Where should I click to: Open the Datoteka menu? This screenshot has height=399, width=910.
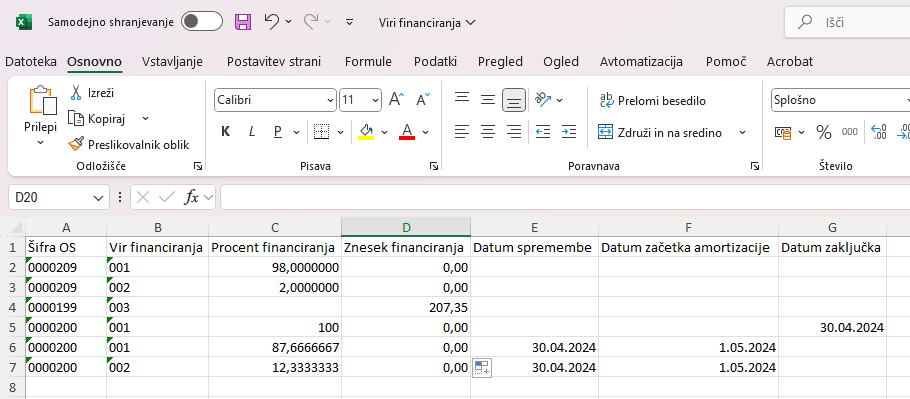(x=31, y=61)
